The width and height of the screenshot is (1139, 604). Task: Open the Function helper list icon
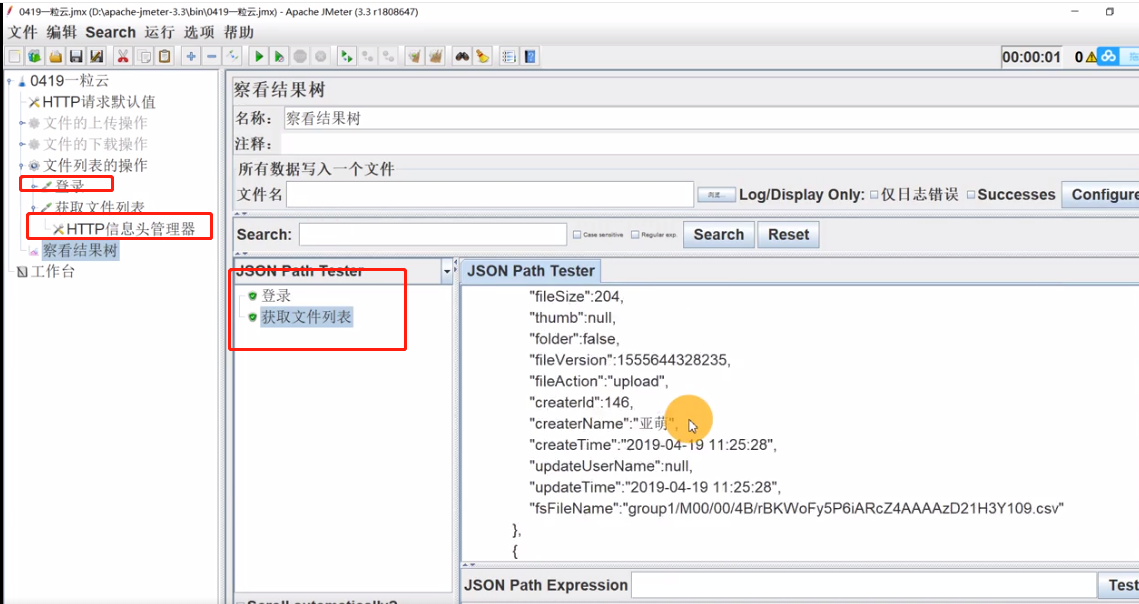tap(508, 56)
